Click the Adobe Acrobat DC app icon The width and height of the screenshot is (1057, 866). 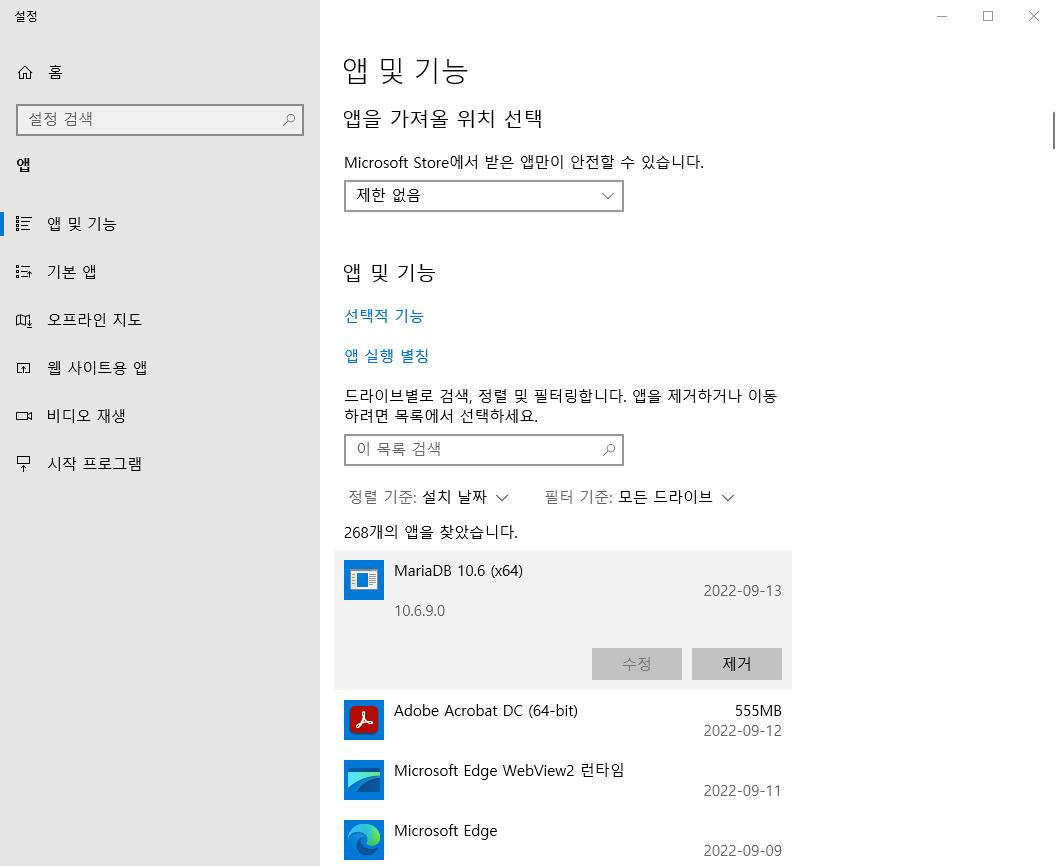[x=364, y=720]
